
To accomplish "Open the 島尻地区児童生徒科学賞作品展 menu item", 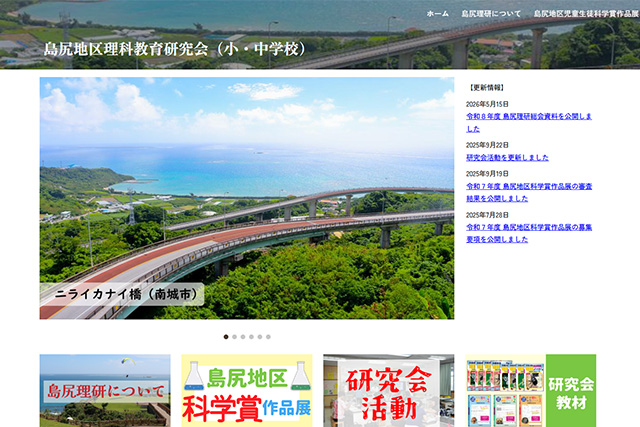I will point(587,13).
